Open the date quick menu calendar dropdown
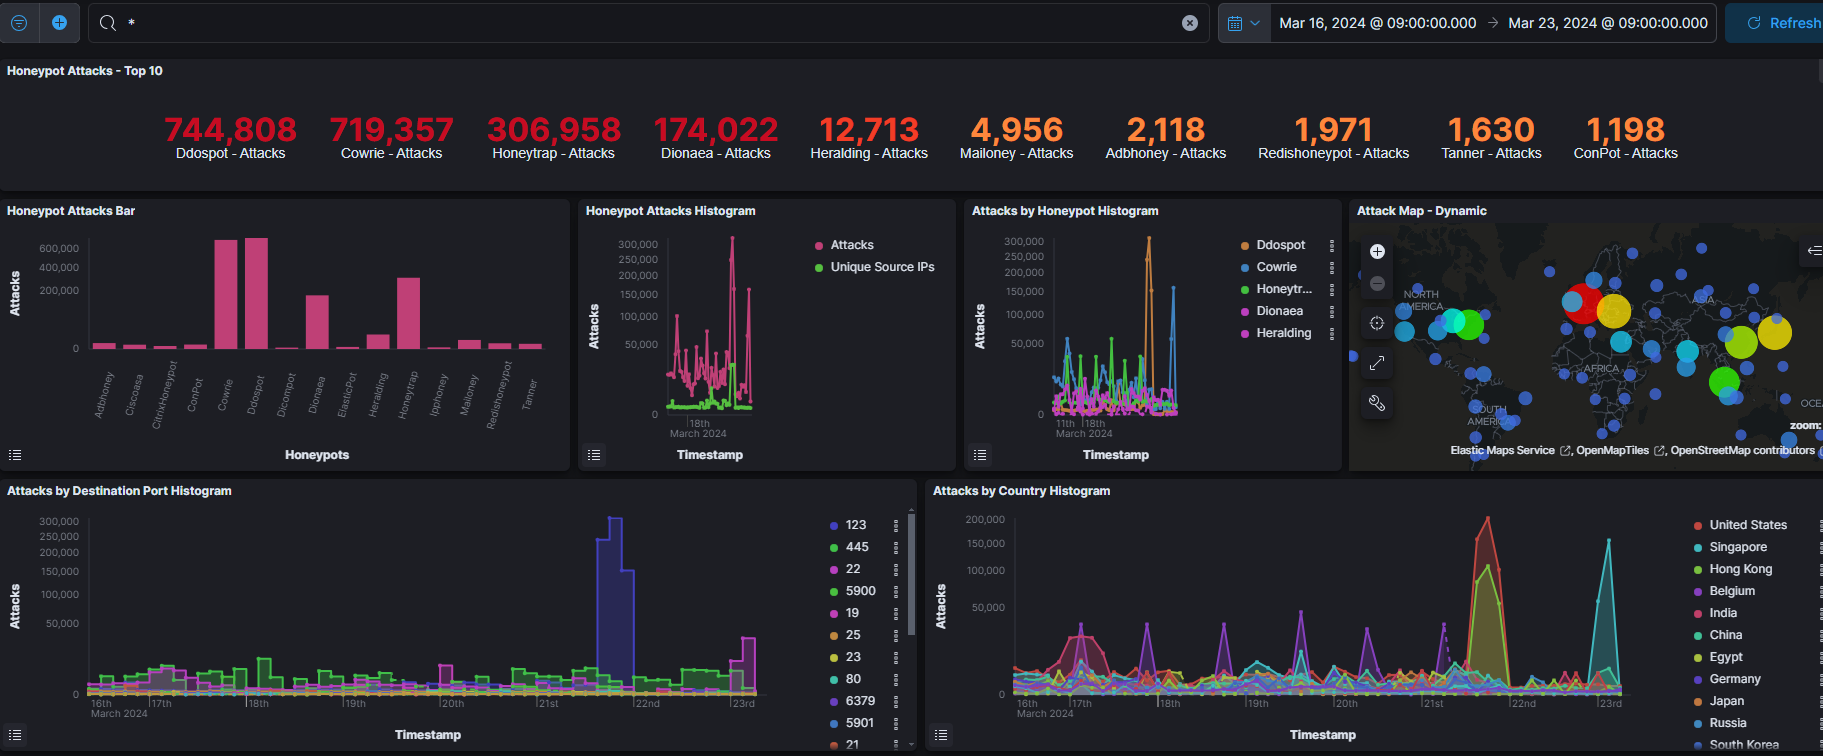1823x756 pixels. 1243,23
